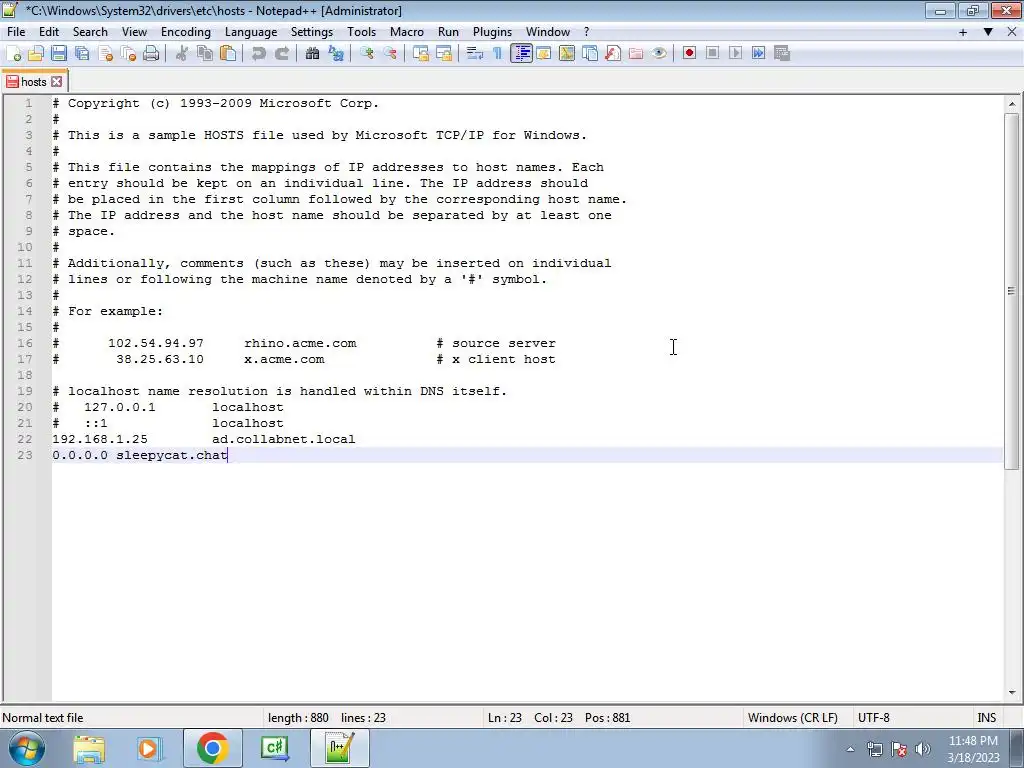Click the vertical scrollbar down arrow
The image size is (1024, 768).
[1012, 693]
